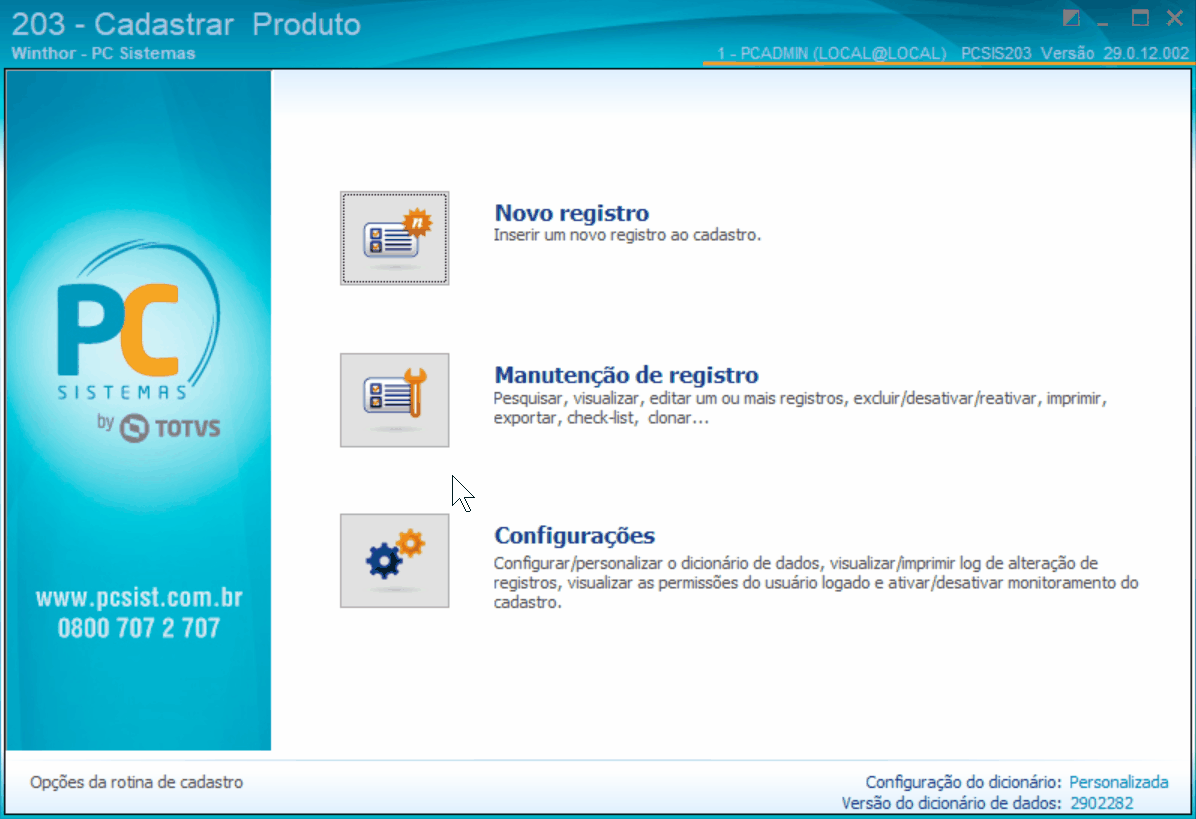Click the Manutenção de registro heading
The width and height of the screenshot is (1196, 819).
(x=626, y=374)
